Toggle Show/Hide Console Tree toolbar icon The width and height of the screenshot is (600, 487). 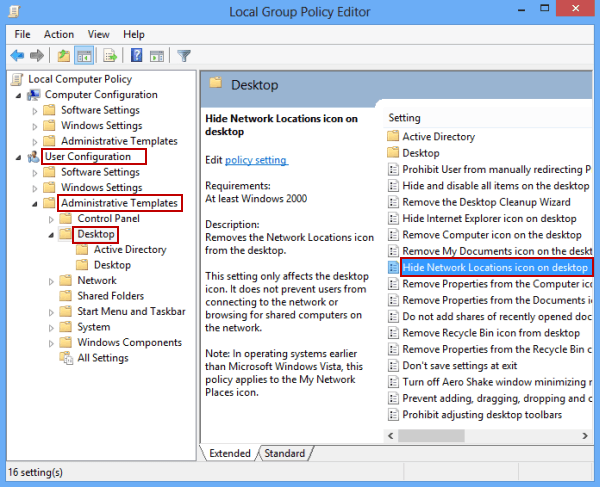coord(84,56)
